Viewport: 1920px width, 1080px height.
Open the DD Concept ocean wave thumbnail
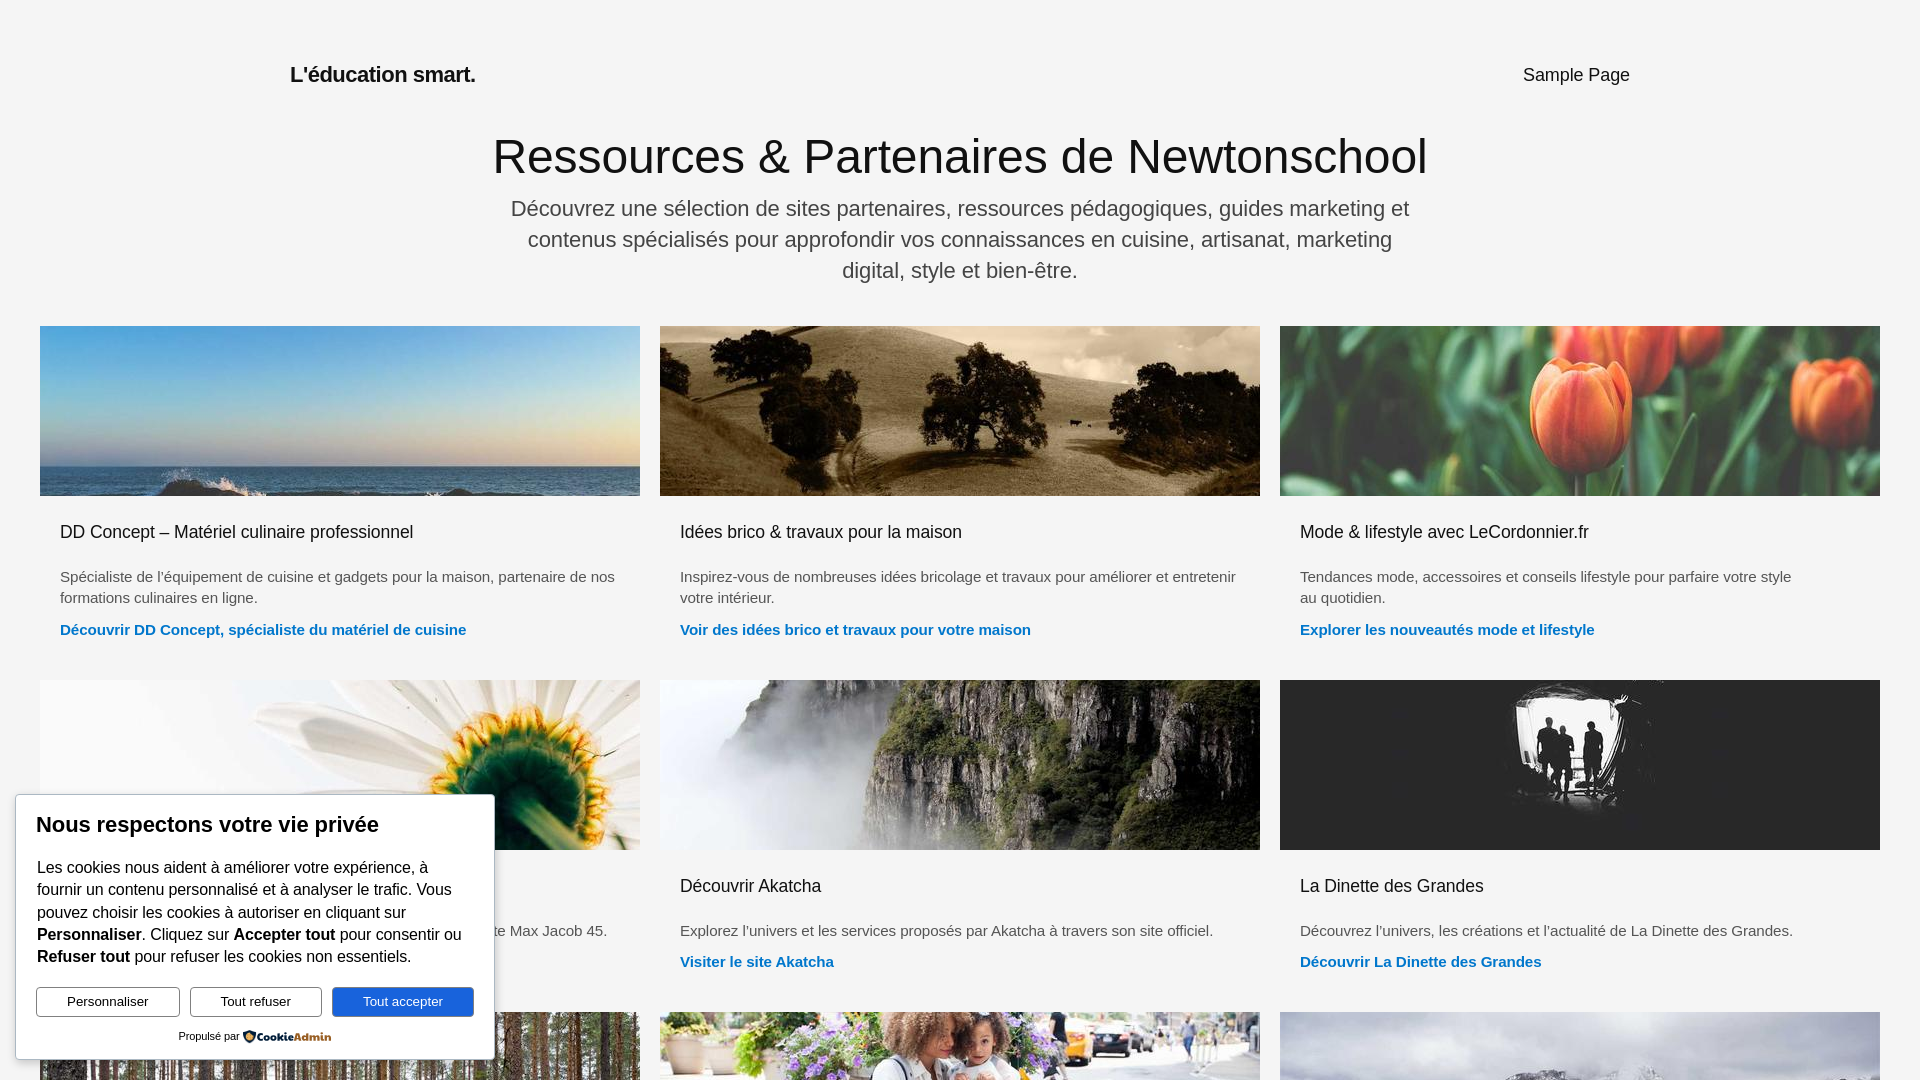click(340, 411)
